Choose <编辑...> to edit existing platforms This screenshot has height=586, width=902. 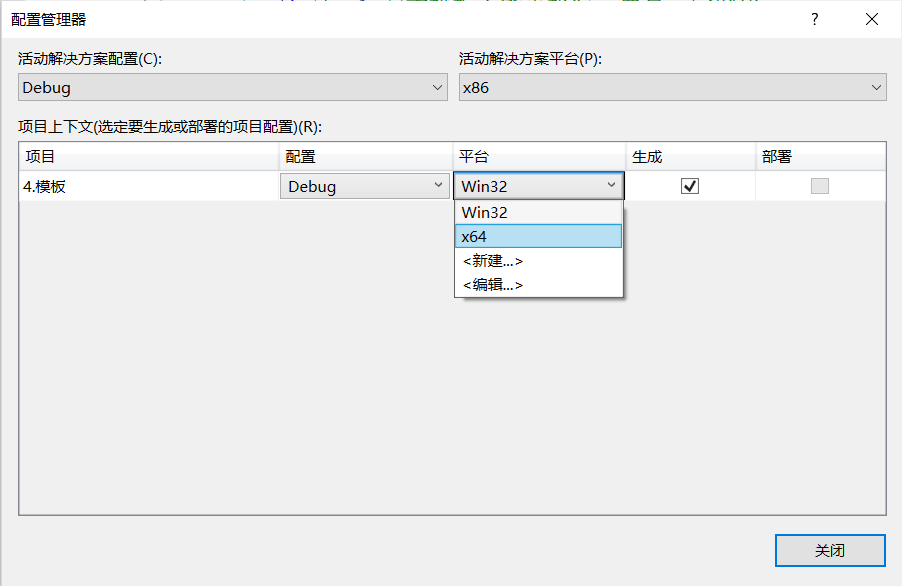(x=539, y=284)
